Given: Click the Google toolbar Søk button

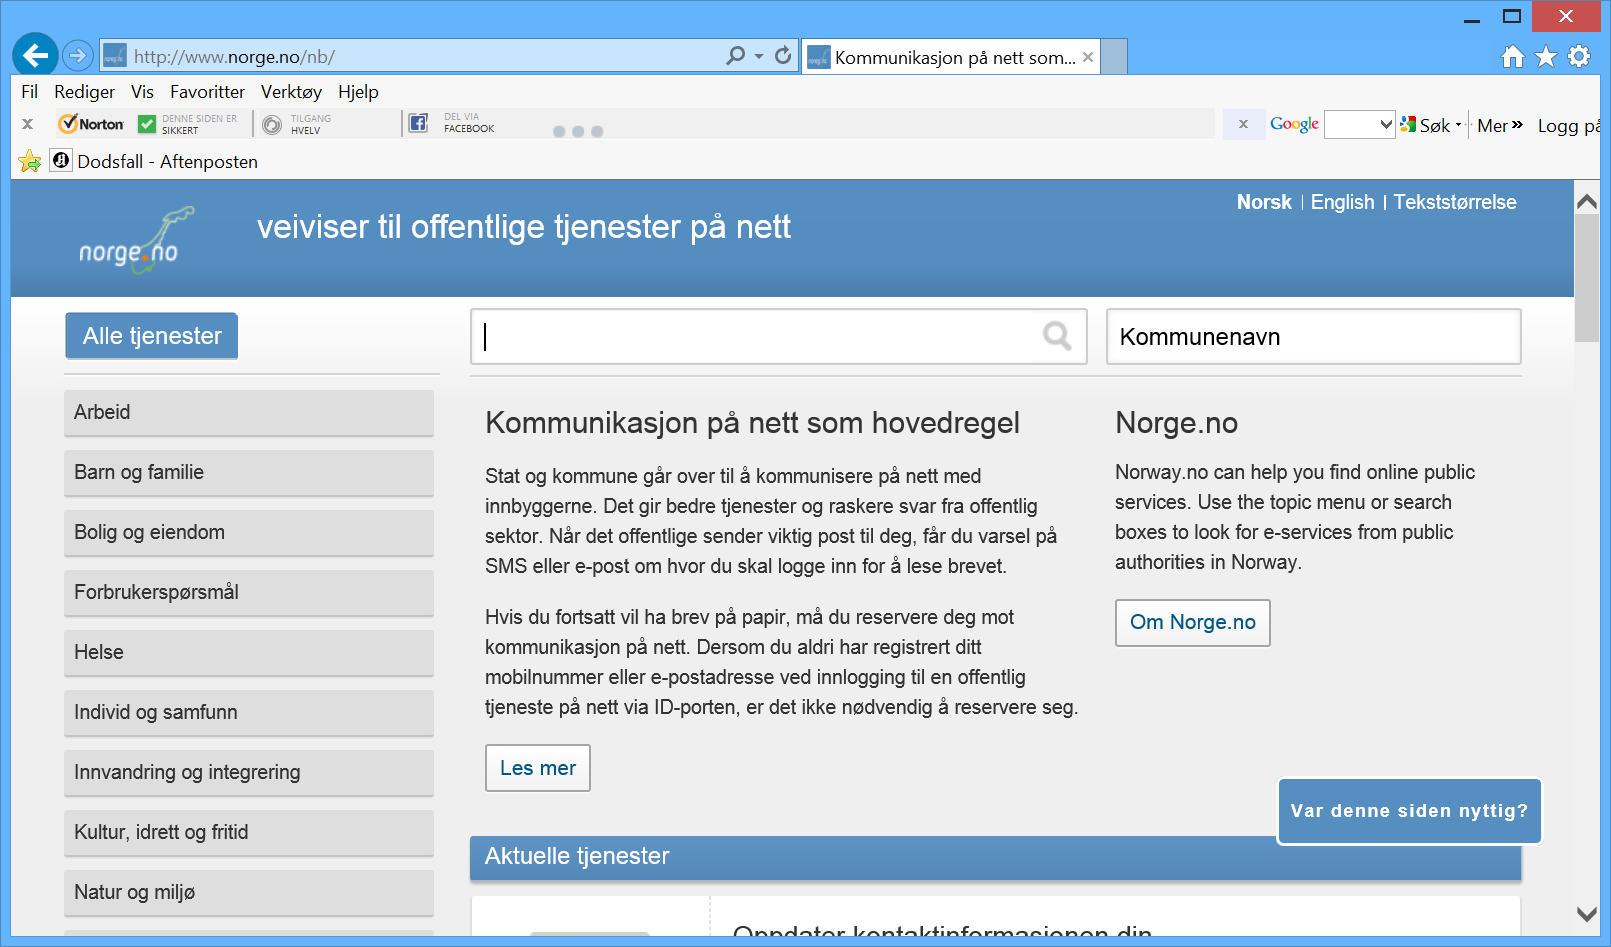Looking at the screenshot, I should pos(1426,125).
